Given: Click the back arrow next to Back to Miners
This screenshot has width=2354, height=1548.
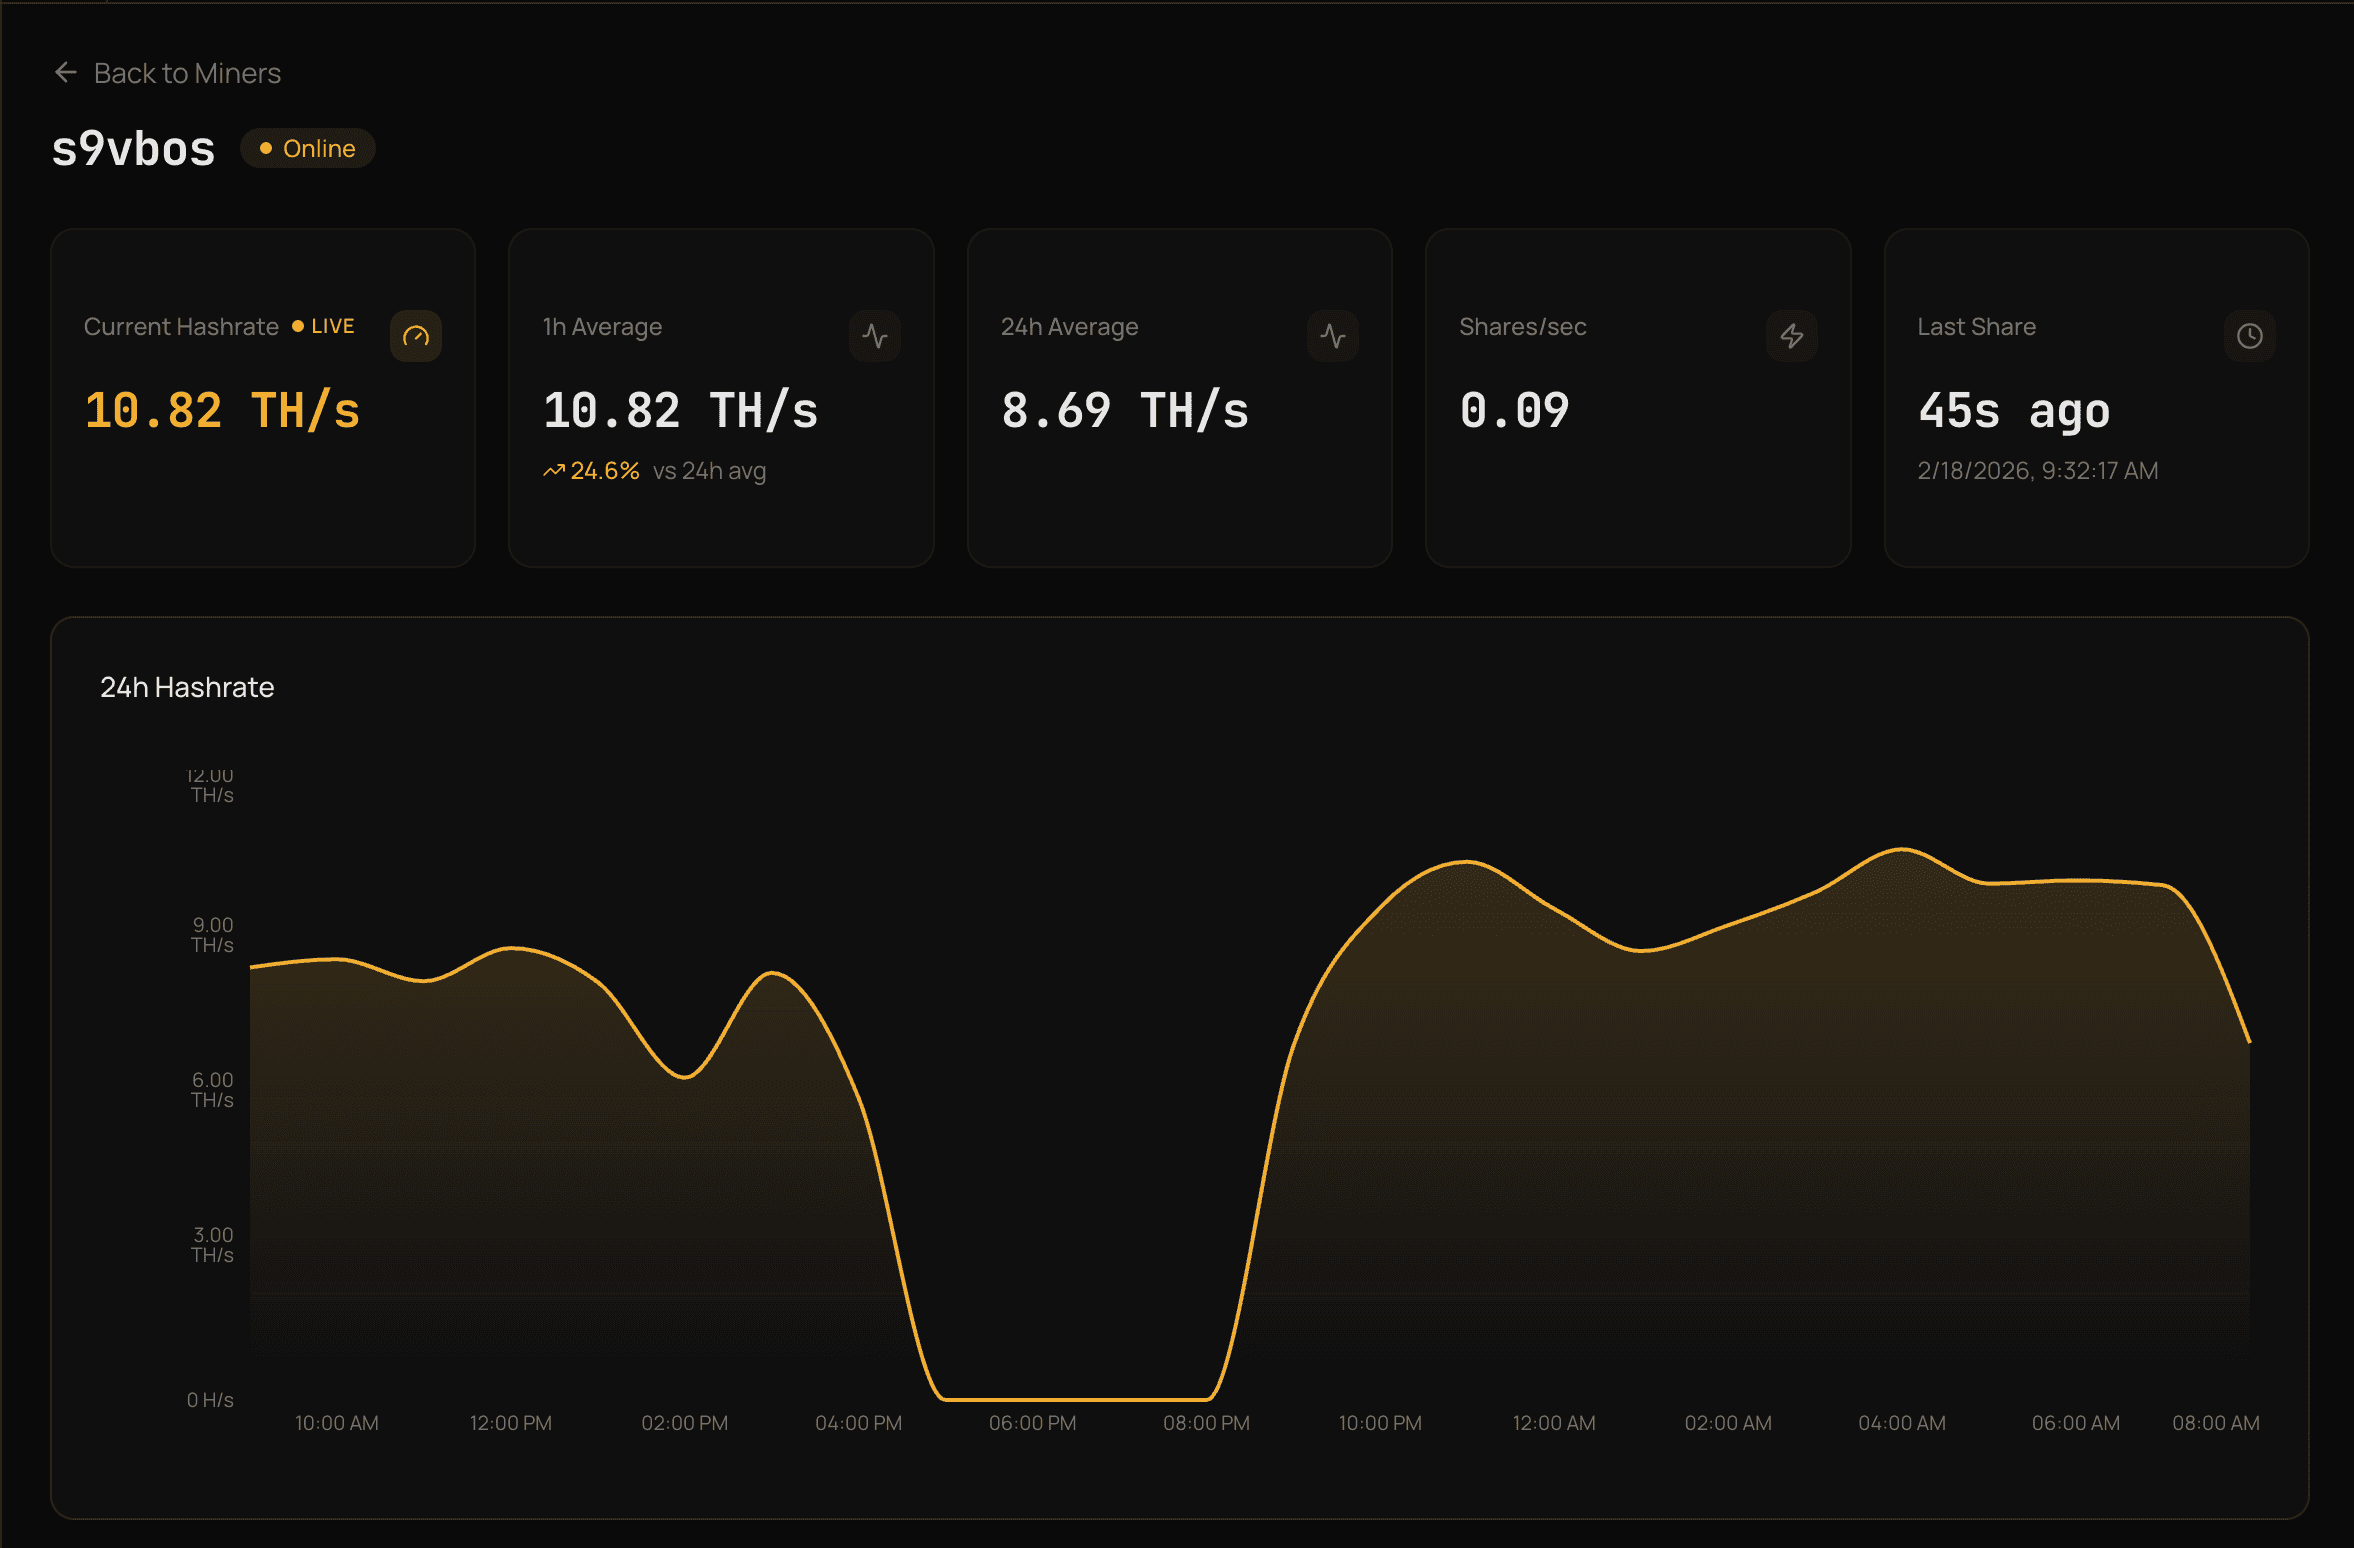Looking at the screenshot, I should (x=66, y=71).
